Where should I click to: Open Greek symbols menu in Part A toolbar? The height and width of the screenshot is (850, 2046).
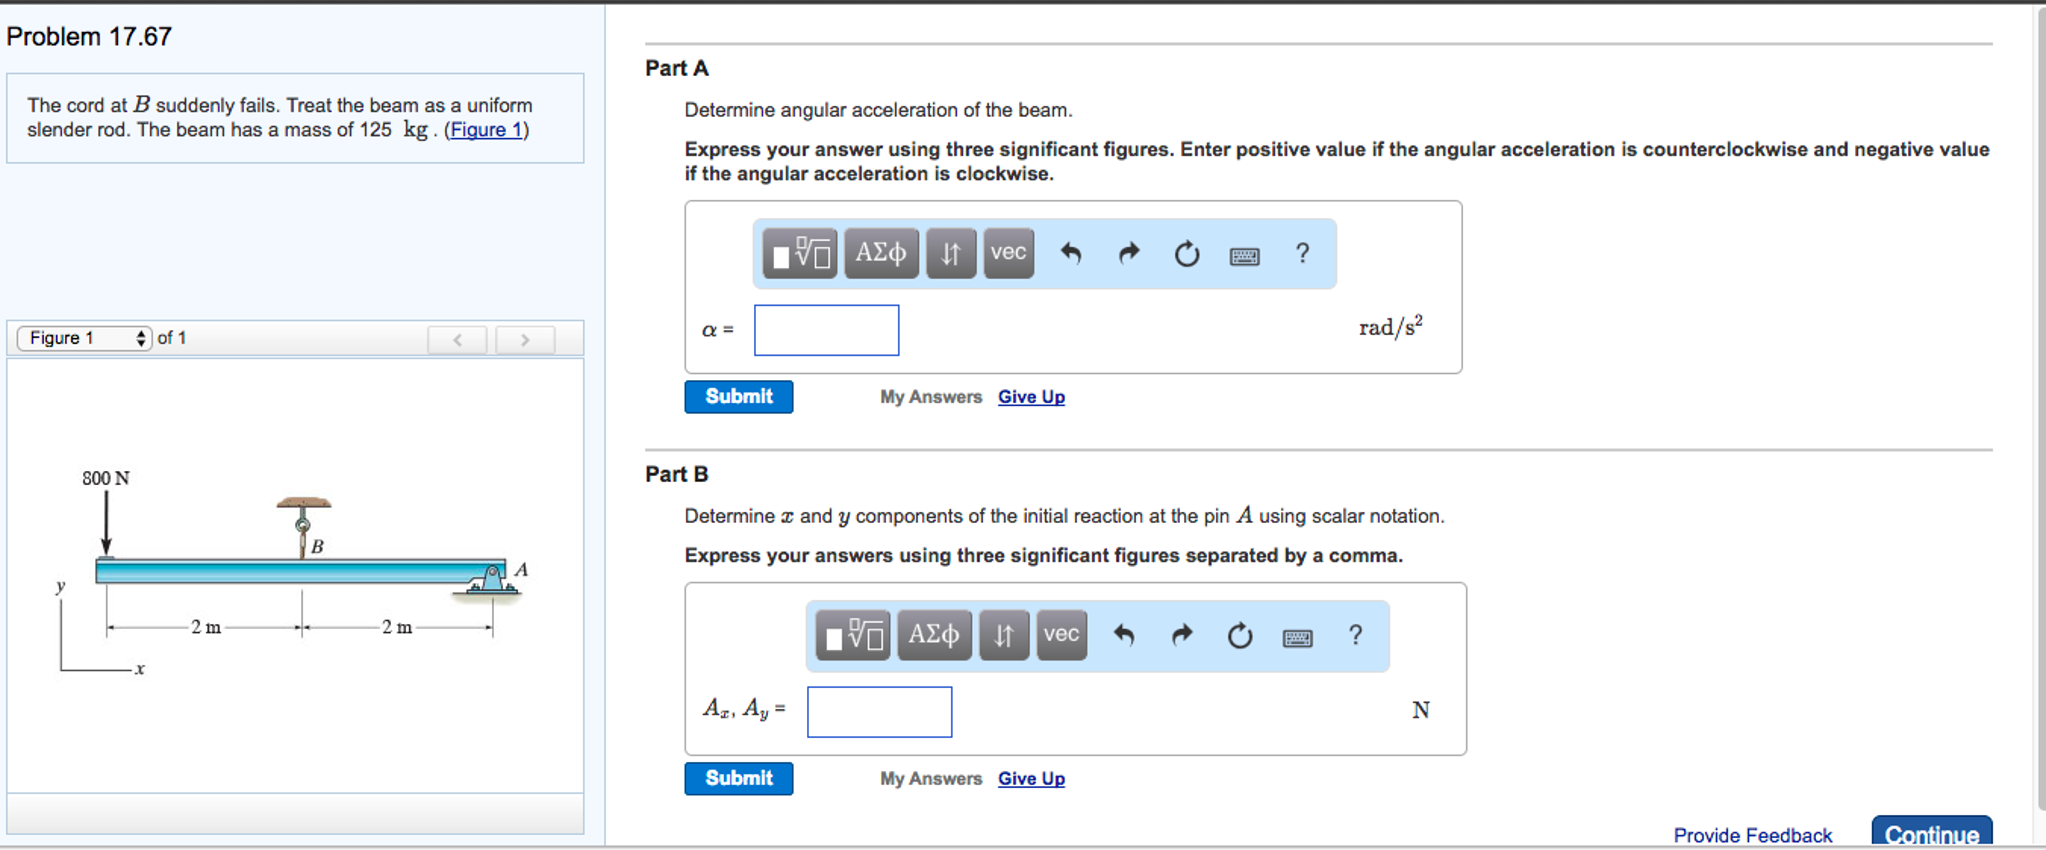[880, 254]
